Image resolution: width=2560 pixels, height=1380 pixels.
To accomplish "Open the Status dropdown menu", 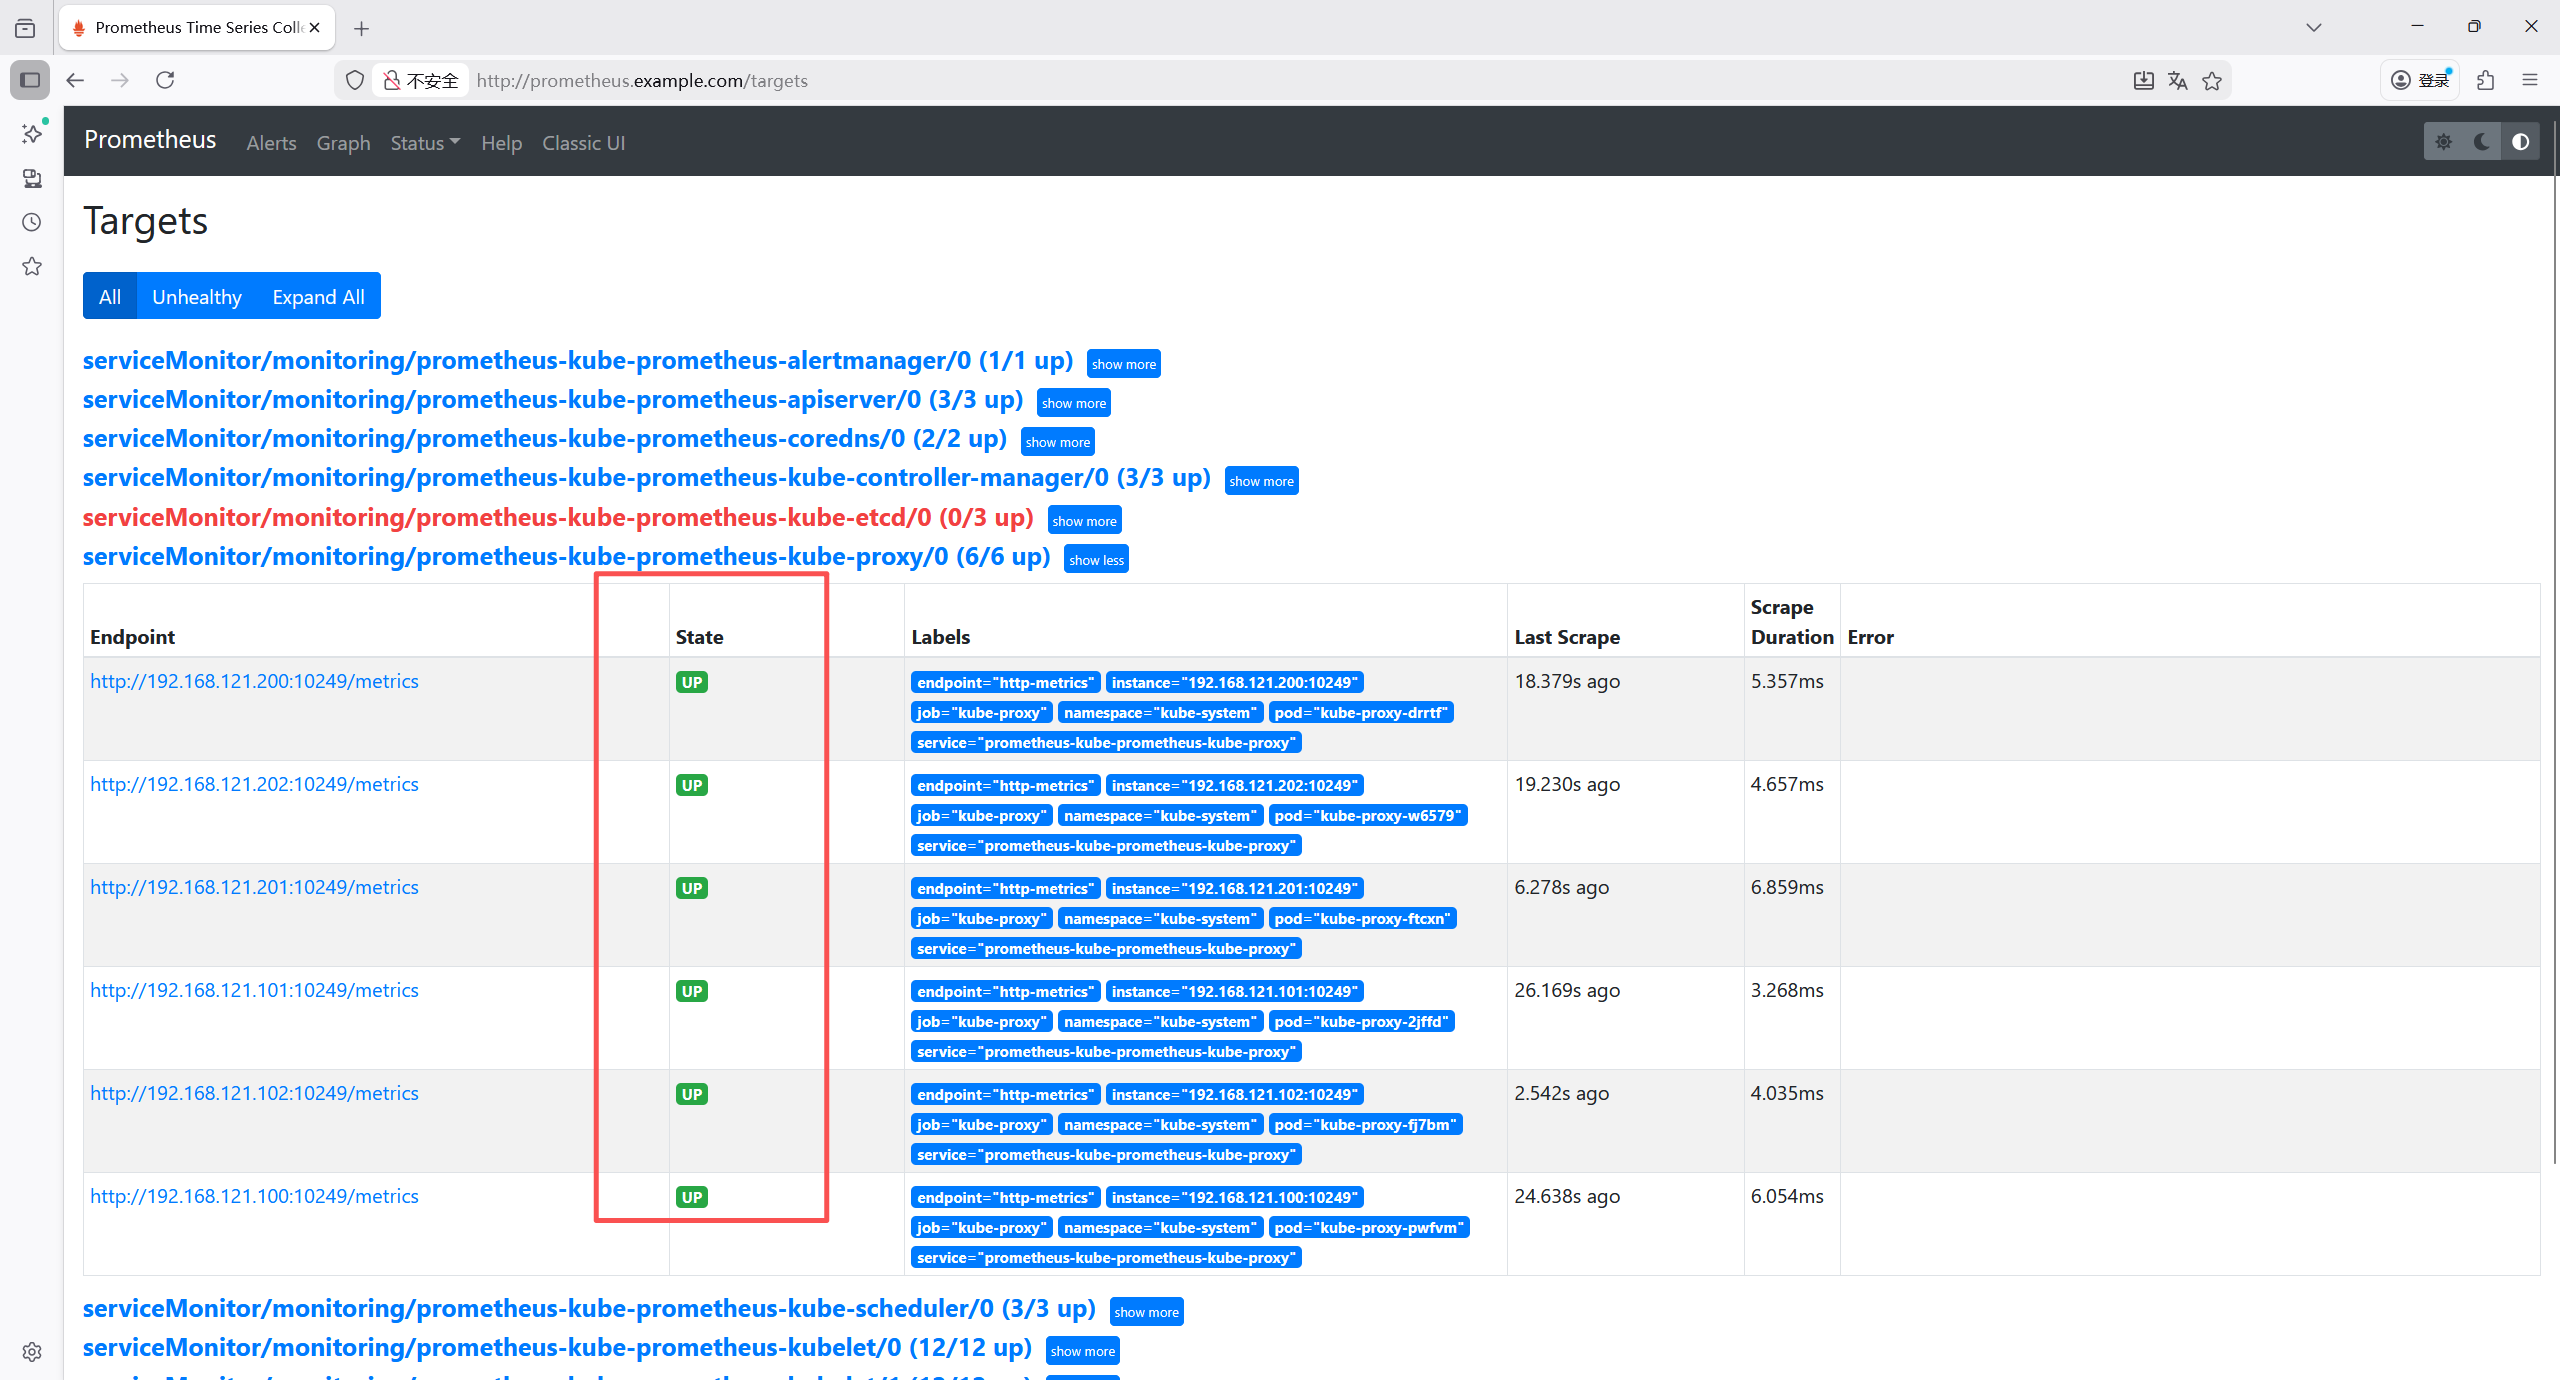I will (425, 143).
